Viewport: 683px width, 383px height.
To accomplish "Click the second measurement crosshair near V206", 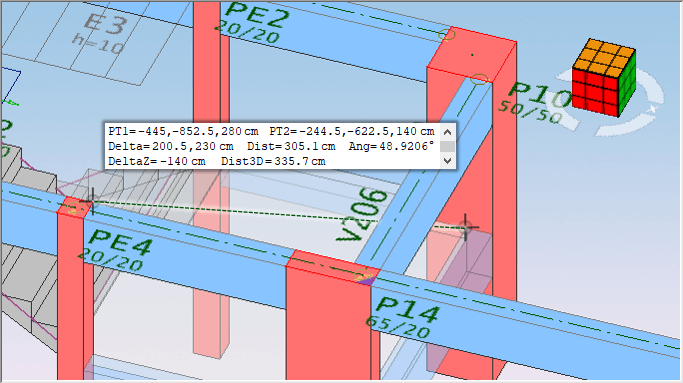I will [x=466, y=227].
